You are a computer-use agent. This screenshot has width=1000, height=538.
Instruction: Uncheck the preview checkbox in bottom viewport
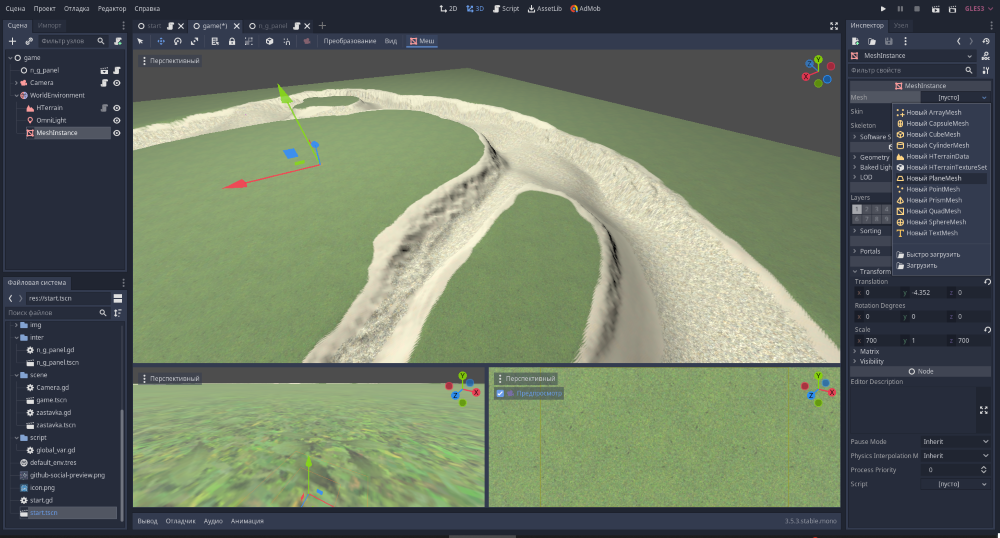pos(500,394)
